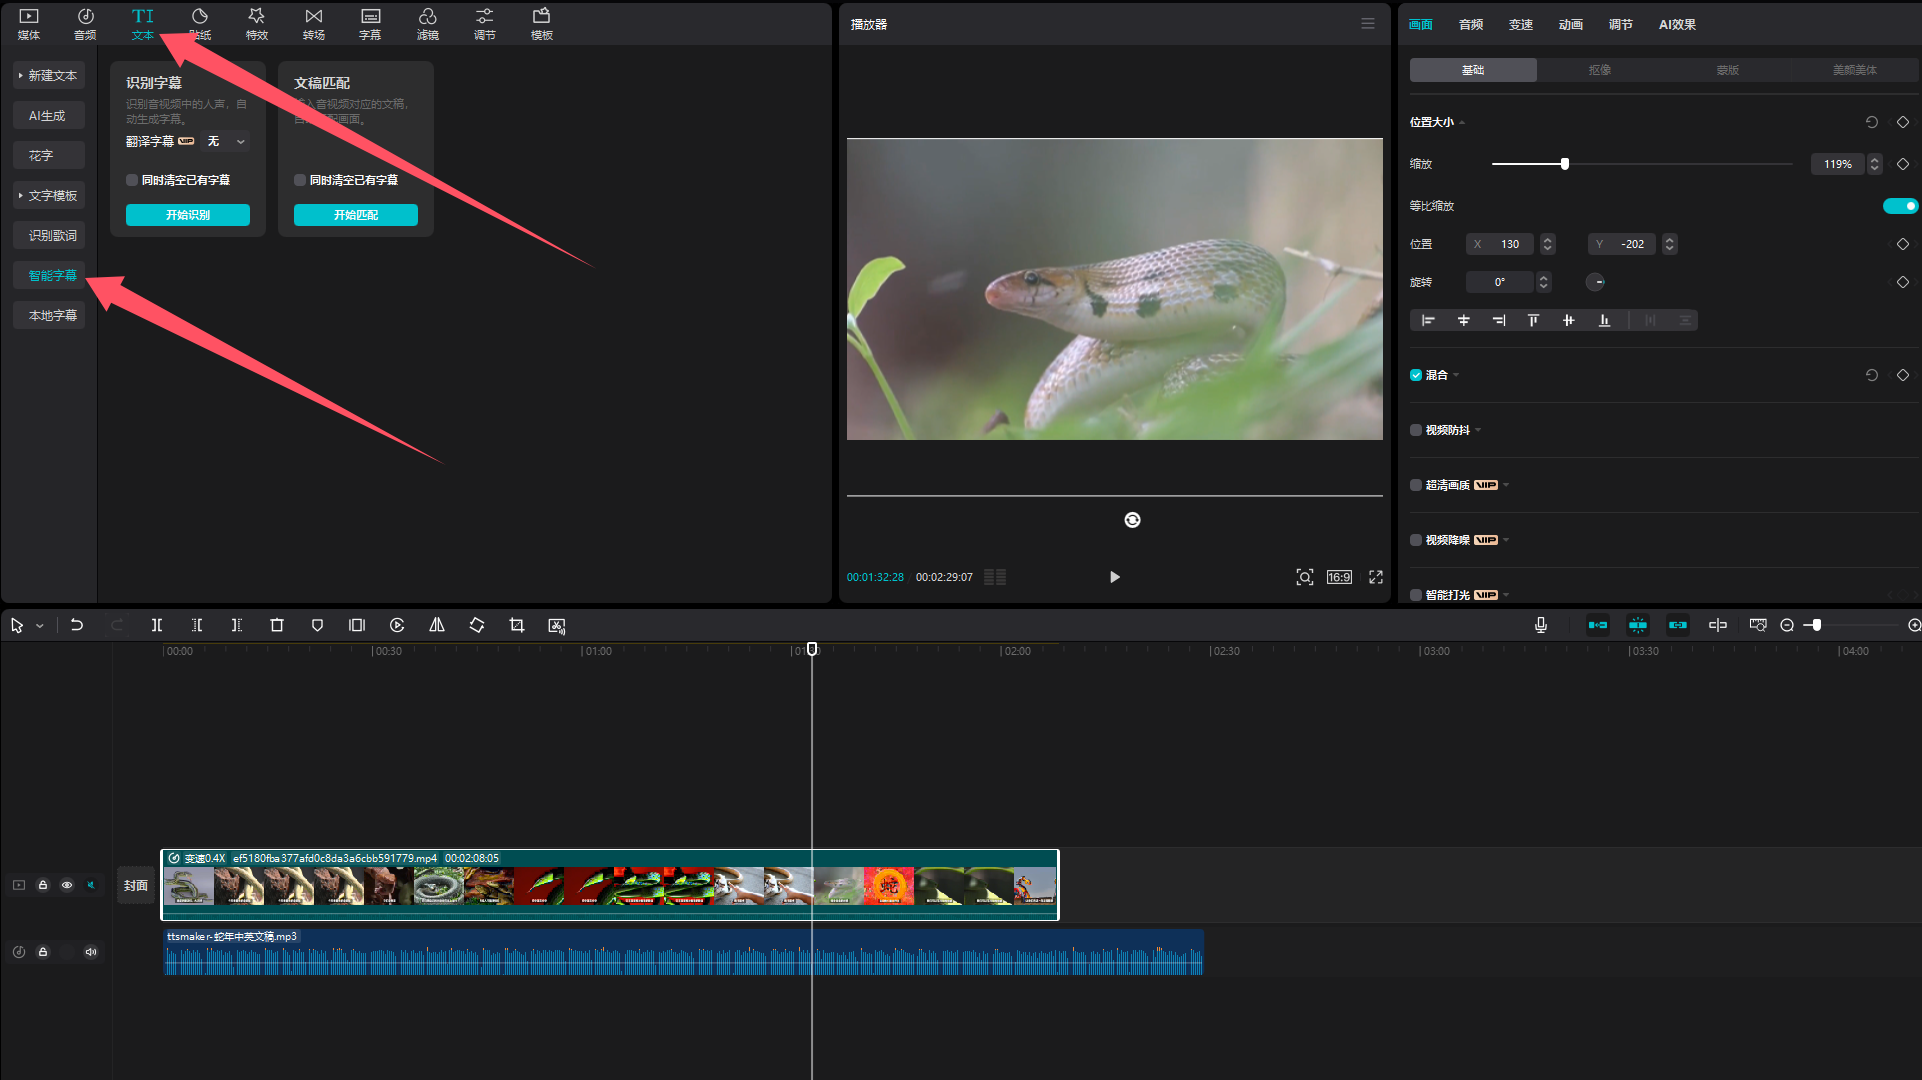1922x1080 pixels.
Task: Click the mirror flip icon in timeline toolbar
Action: [437, 625]
